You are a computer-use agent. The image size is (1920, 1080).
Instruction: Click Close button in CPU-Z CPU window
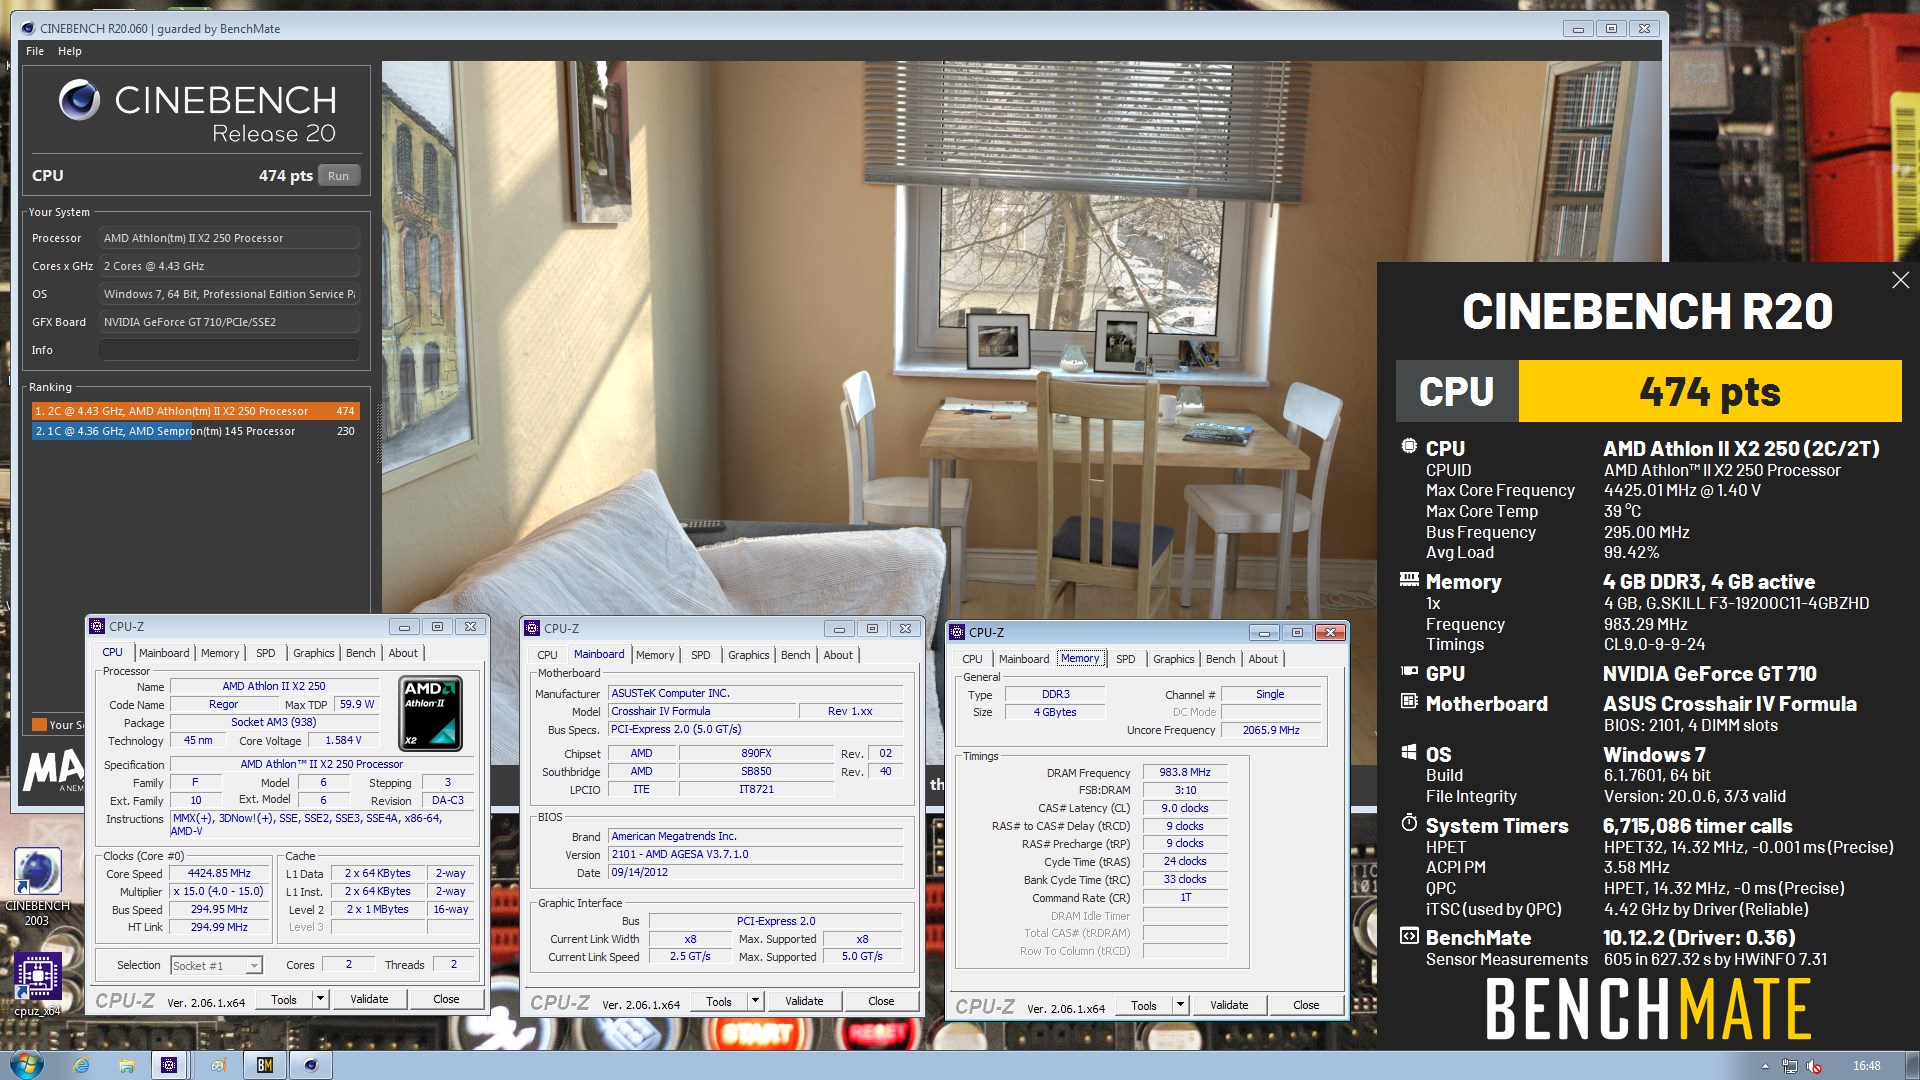tap(446, 999)
